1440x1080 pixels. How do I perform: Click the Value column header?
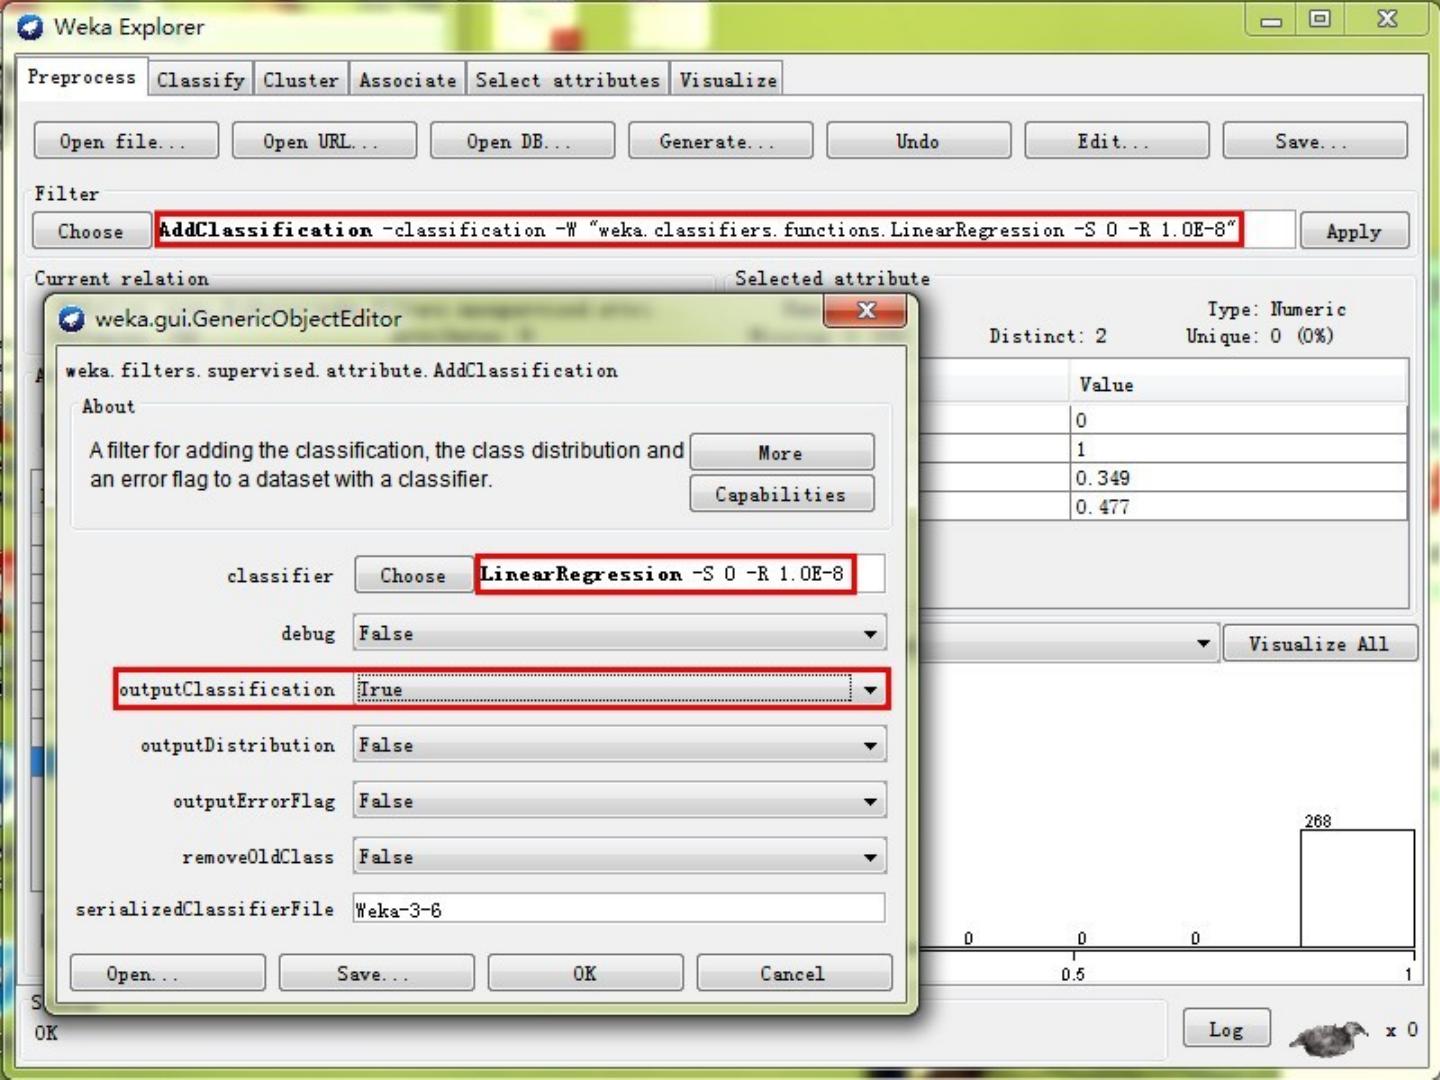[1237, 385]
